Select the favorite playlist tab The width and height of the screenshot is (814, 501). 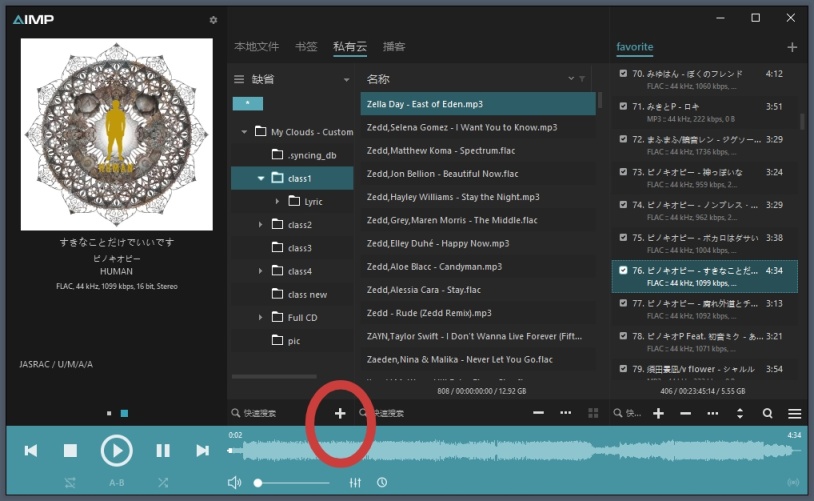pos(634,47)
